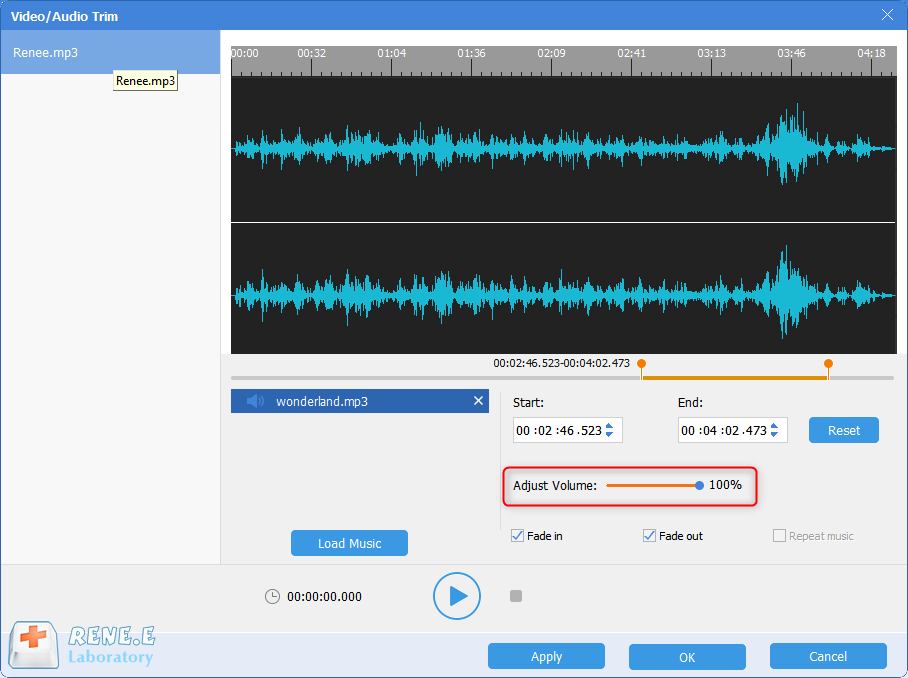Select the wonderland.mp3 music track

360,401
